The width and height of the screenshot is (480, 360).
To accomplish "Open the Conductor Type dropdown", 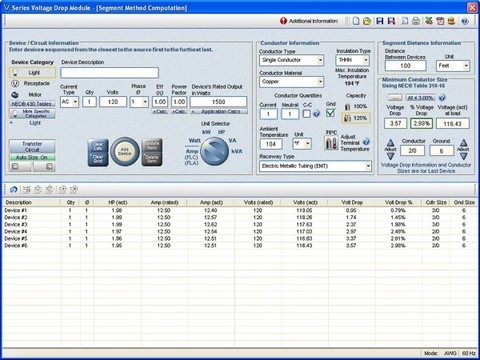I will [291, 60].
